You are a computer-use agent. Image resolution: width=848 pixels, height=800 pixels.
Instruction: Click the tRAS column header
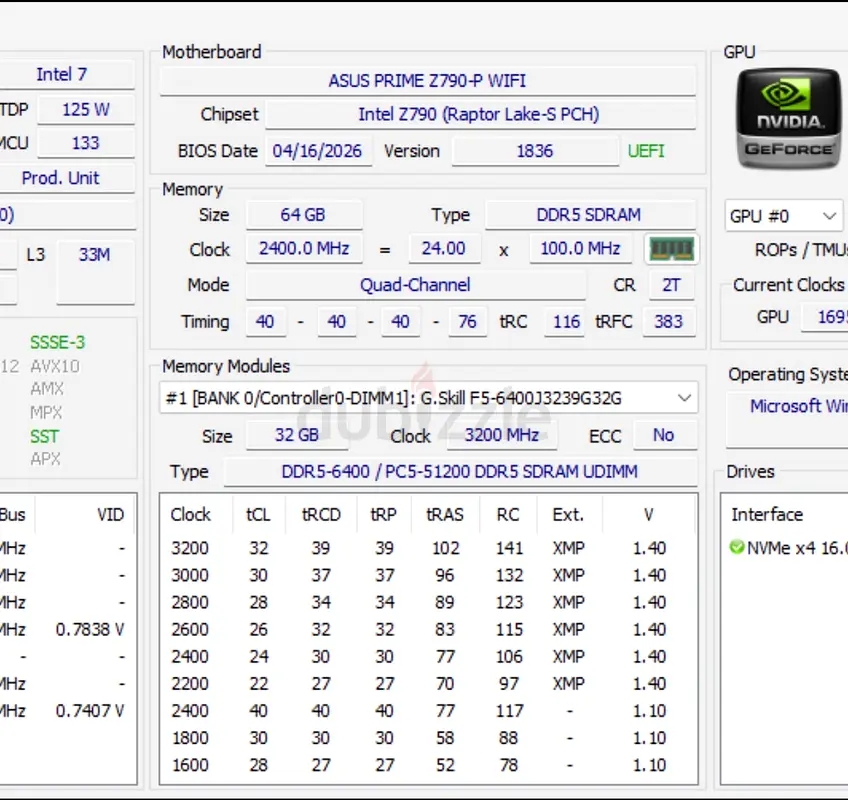[445, 514]
